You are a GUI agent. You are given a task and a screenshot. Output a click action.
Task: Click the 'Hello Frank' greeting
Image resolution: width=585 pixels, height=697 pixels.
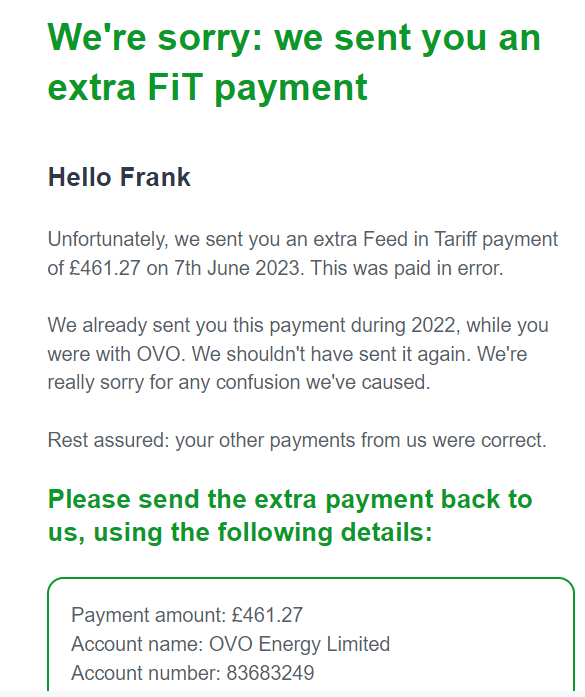(x=119, y=177)
